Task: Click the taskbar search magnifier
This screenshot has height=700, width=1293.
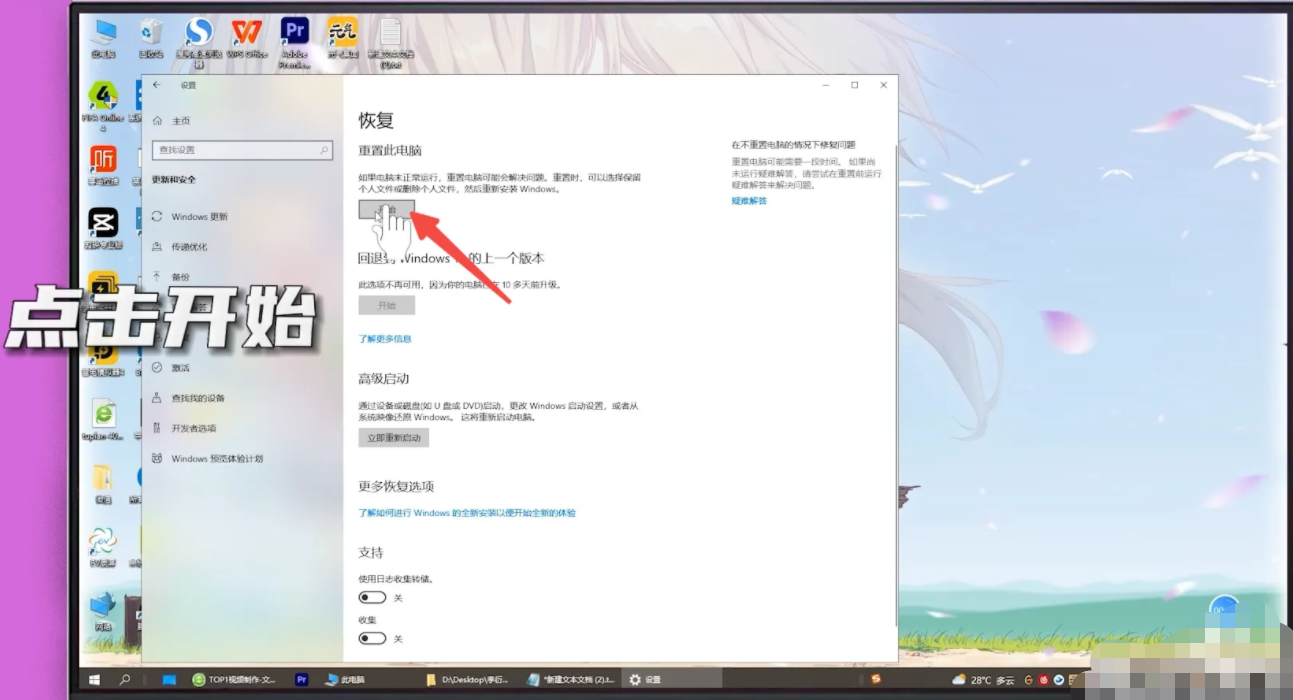Action: (125, 680)
